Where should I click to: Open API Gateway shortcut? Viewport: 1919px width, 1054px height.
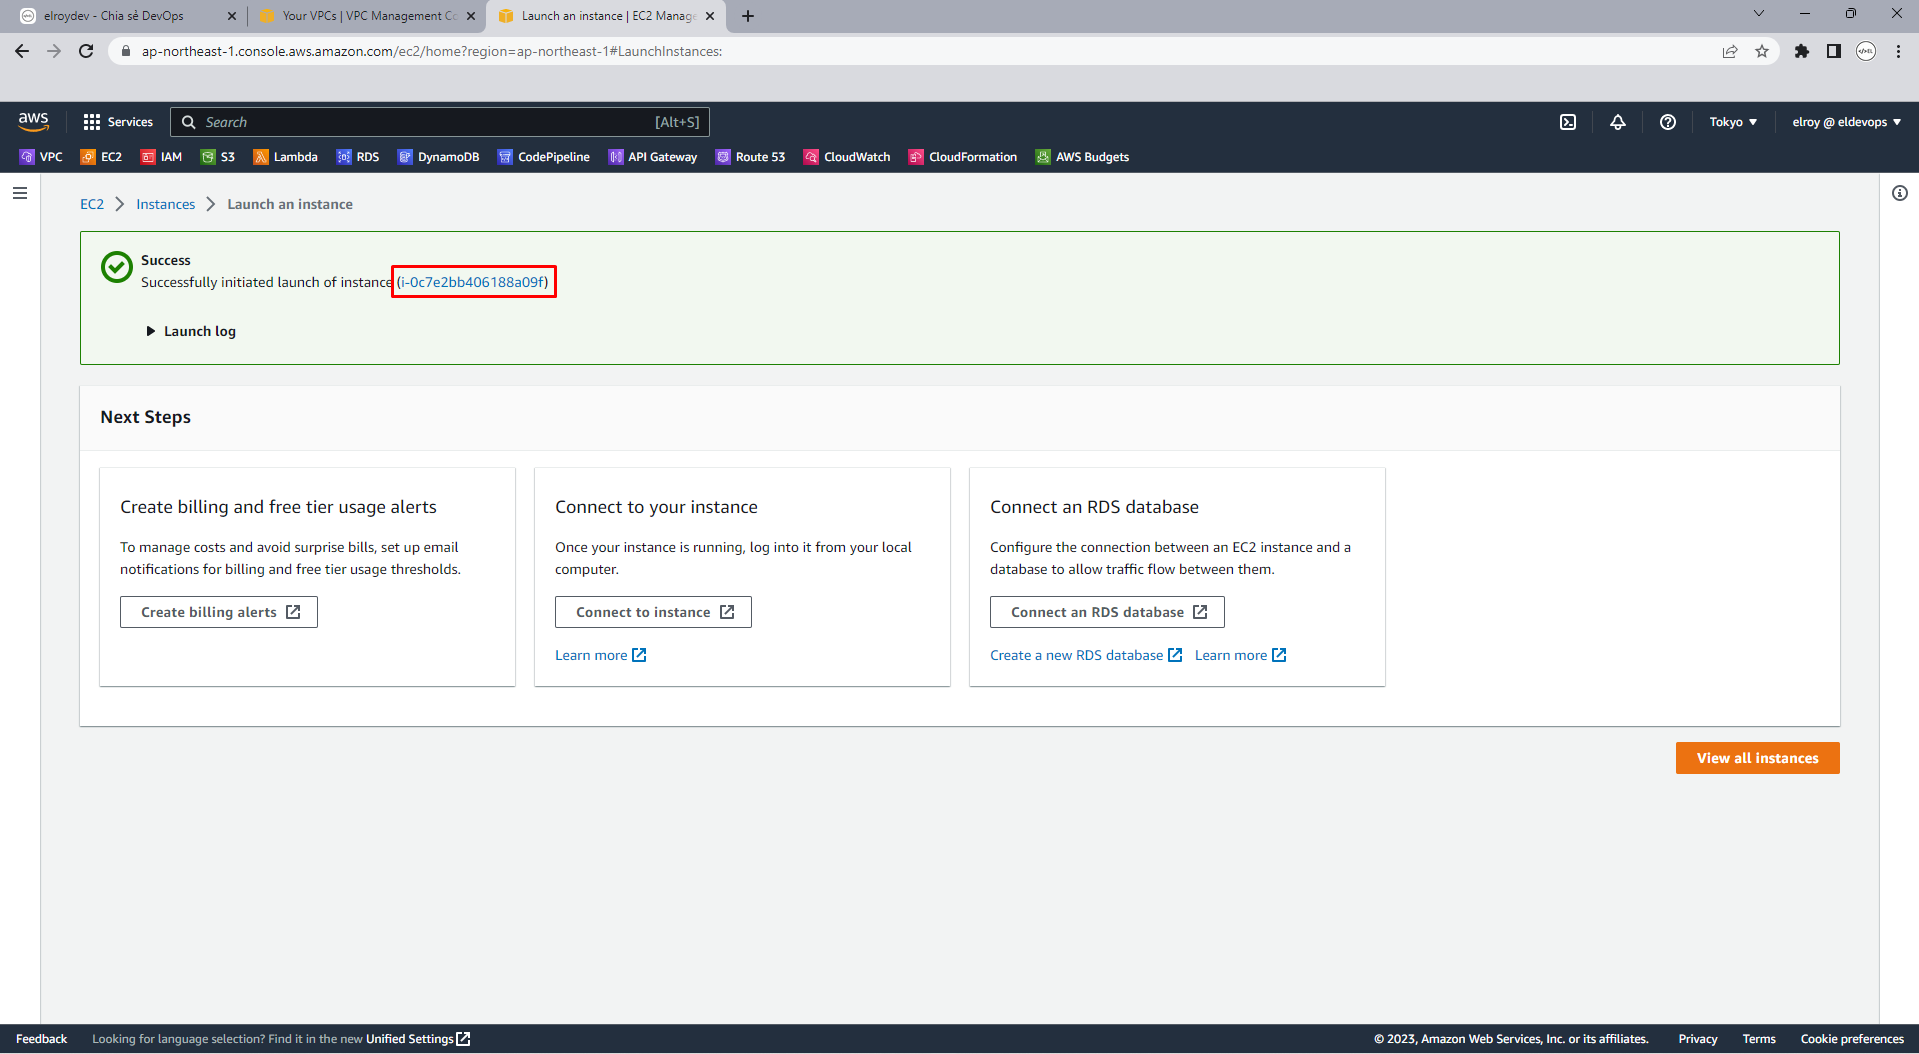[x=652, y=157]
